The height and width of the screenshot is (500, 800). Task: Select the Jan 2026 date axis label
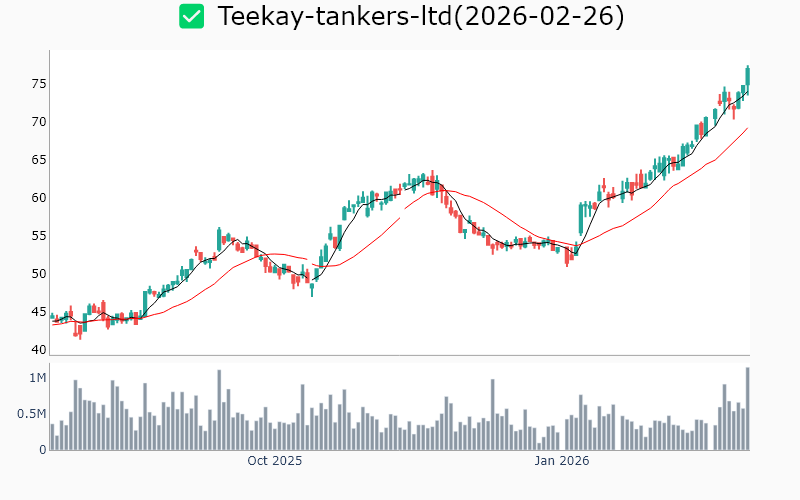561,461
